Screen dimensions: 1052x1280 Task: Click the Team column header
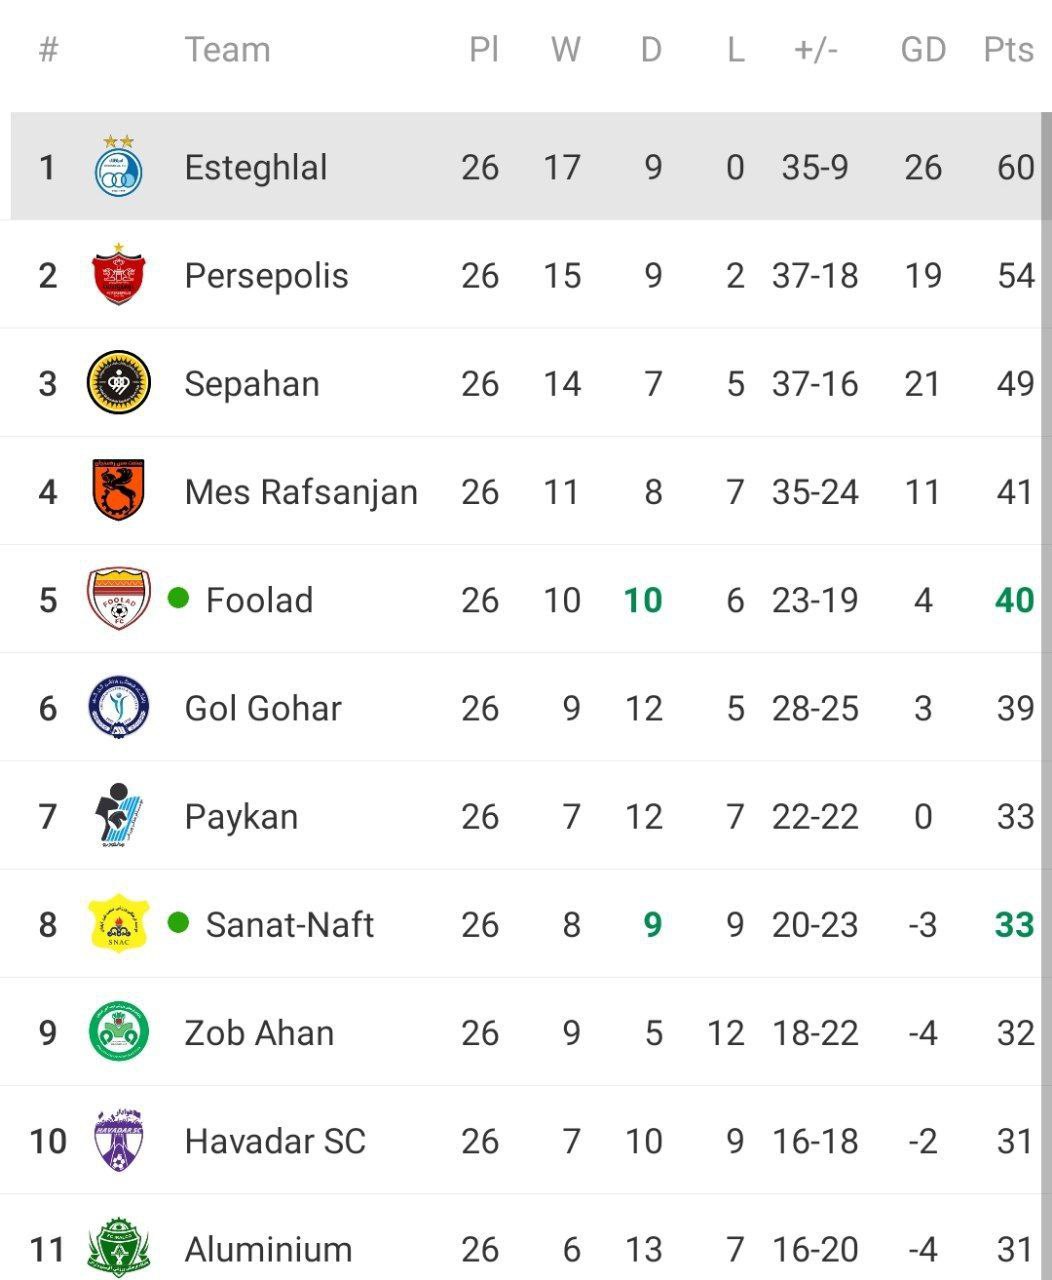point(227,49)
